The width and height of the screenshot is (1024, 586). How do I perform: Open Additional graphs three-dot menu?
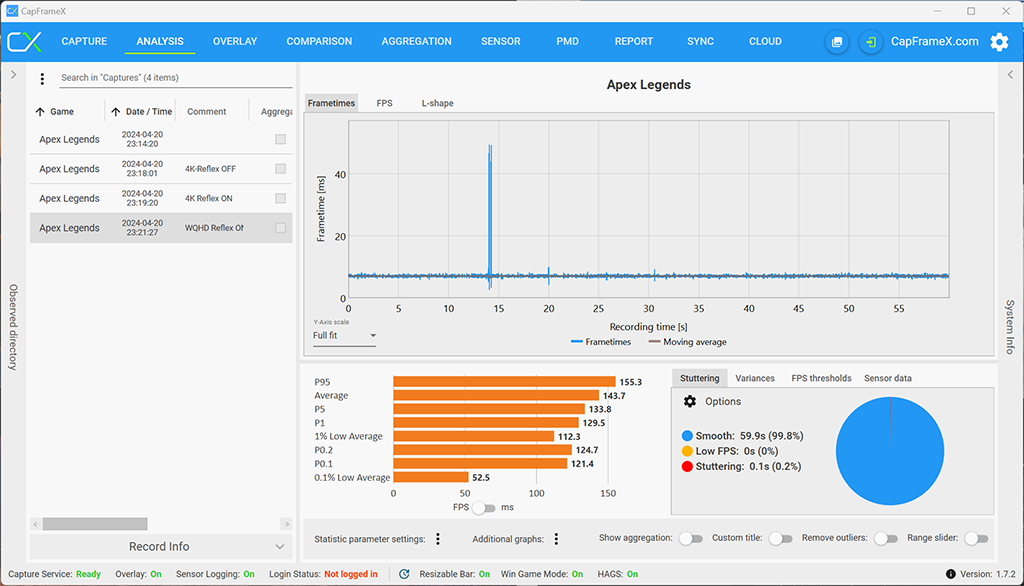(556, 539)
